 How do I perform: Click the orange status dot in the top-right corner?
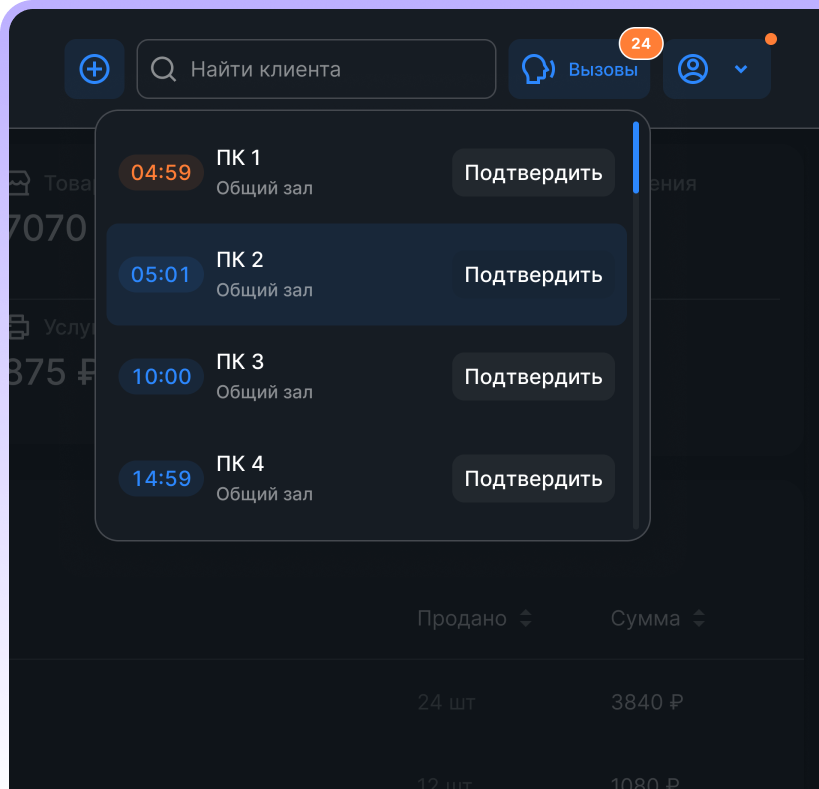(770, 38)
